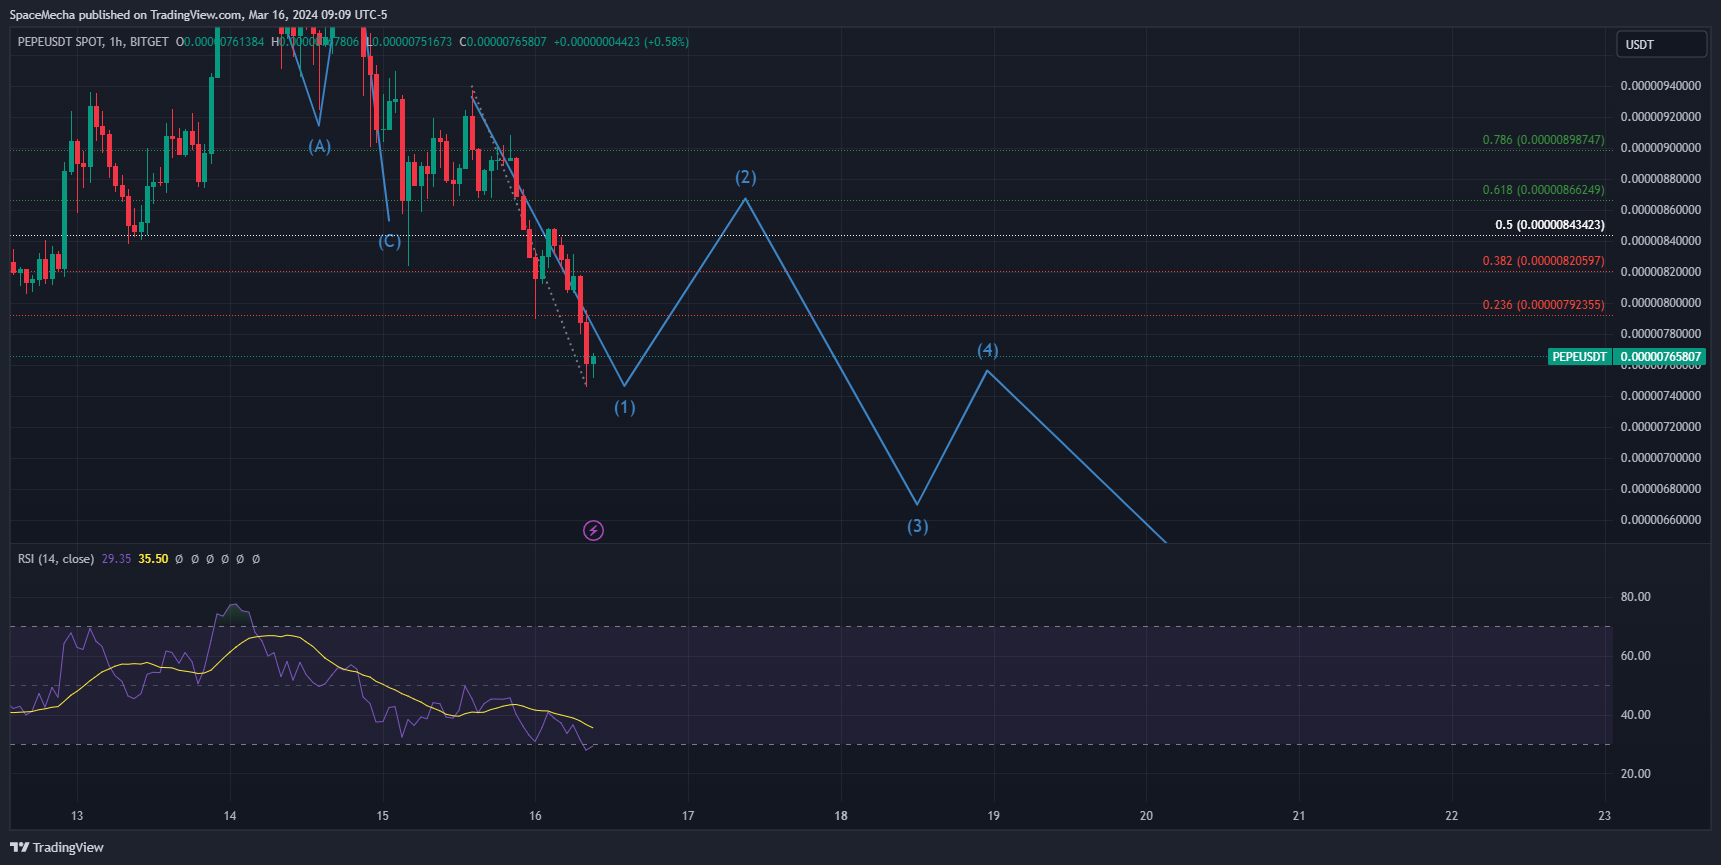Click the RSI 40.00 scale label
The width and height of the screenshot is (1721, 865).
(x=1636, y=715)
